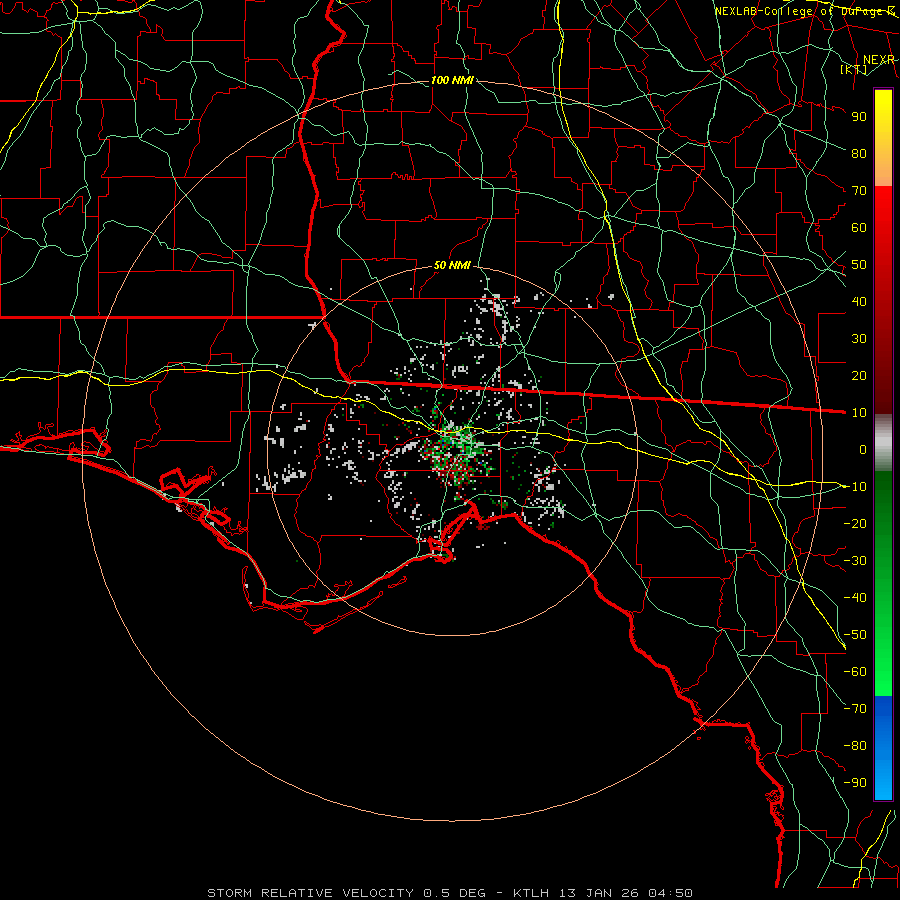
Task: Click the -40 value on the velocity scale
Action: 855,598
